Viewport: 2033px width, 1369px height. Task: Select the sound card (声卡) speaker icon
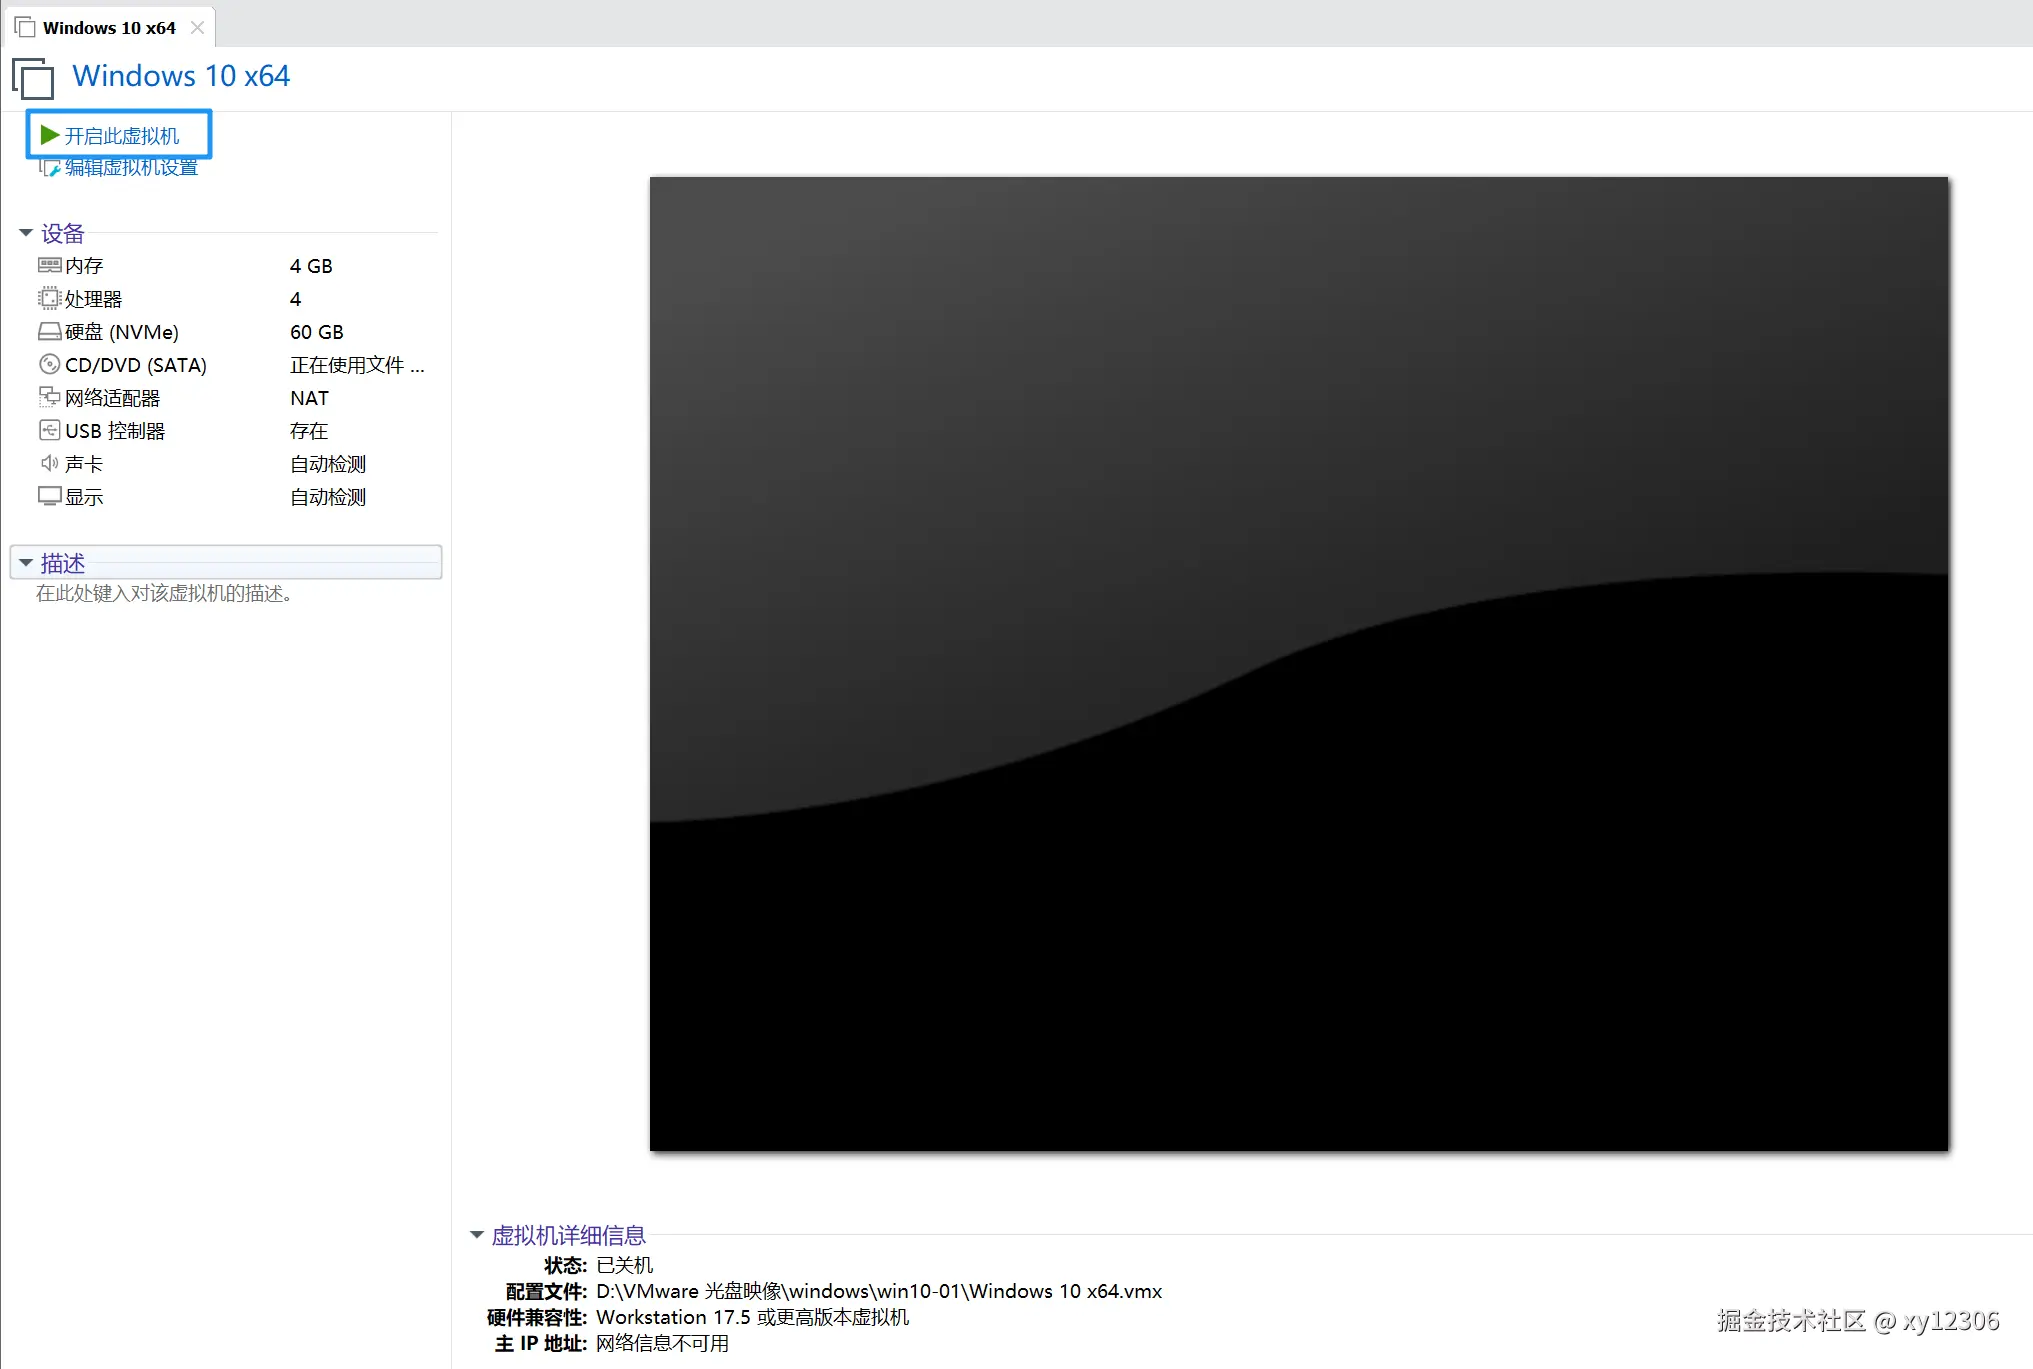[49, 463]
